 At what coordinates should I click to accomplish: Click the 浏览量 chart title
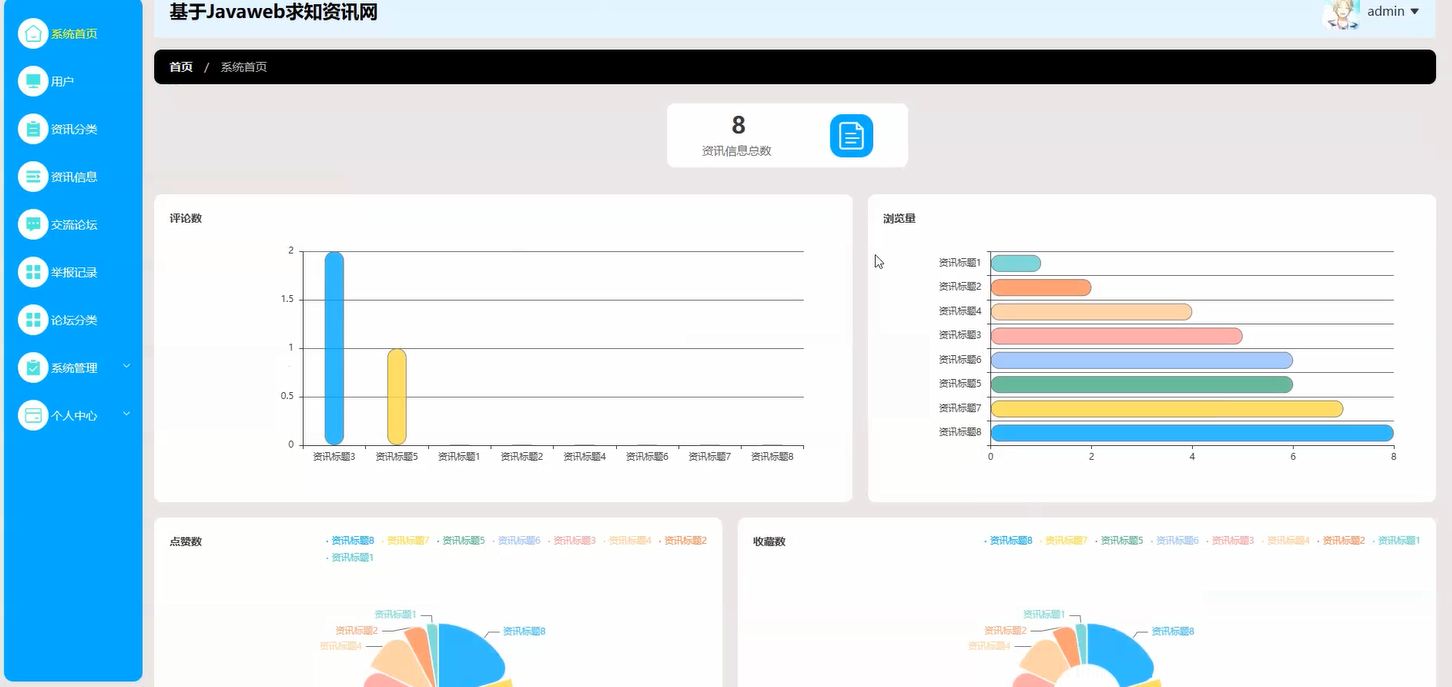[x=899, y=218]
